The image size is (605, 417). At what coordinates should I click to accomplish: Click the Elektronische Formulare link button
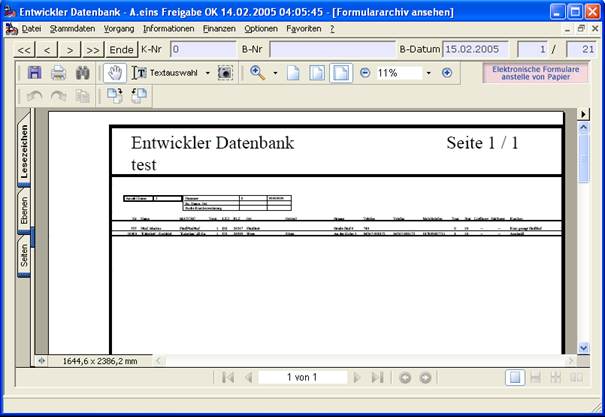pyautogui.click(x=536, y=73)
